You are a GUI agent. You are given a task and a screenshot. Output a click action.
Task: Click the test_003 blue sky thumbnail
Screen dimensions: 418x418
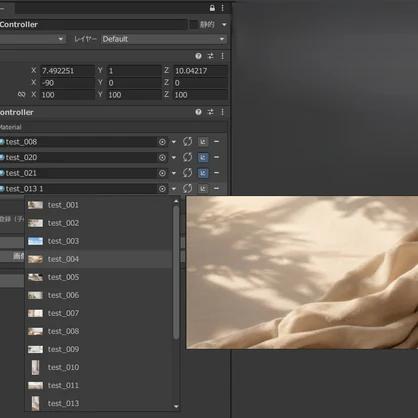[35, 241]
